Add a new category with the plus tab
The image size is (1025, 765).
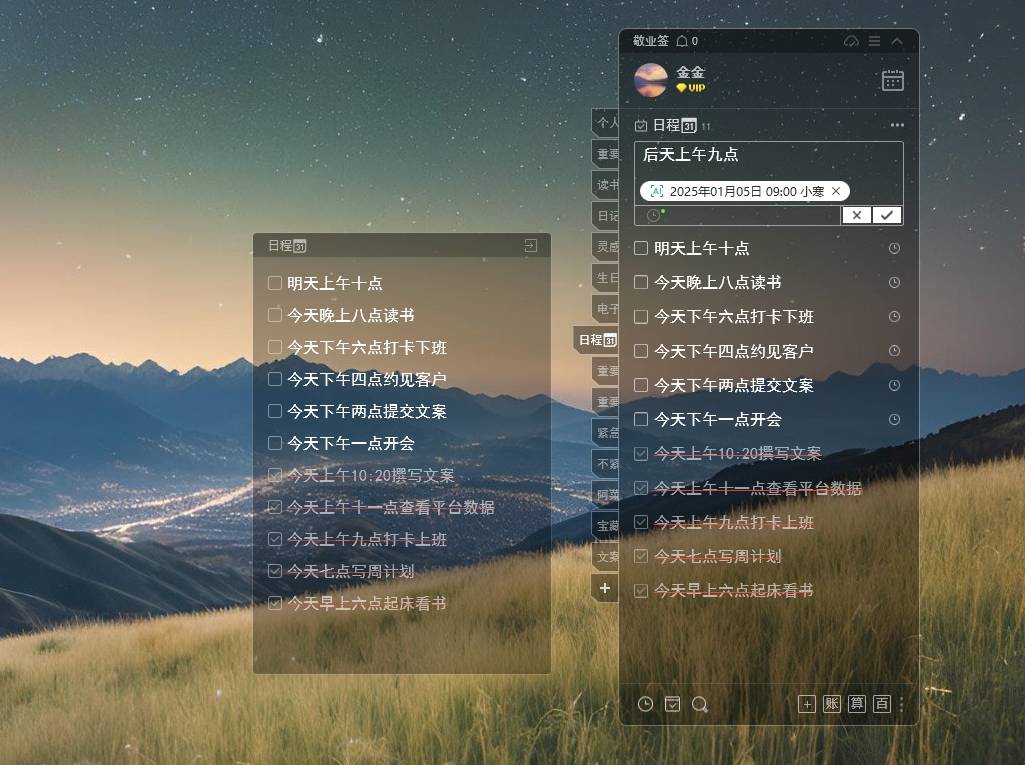pyautogui.click(x=605, y=588)
